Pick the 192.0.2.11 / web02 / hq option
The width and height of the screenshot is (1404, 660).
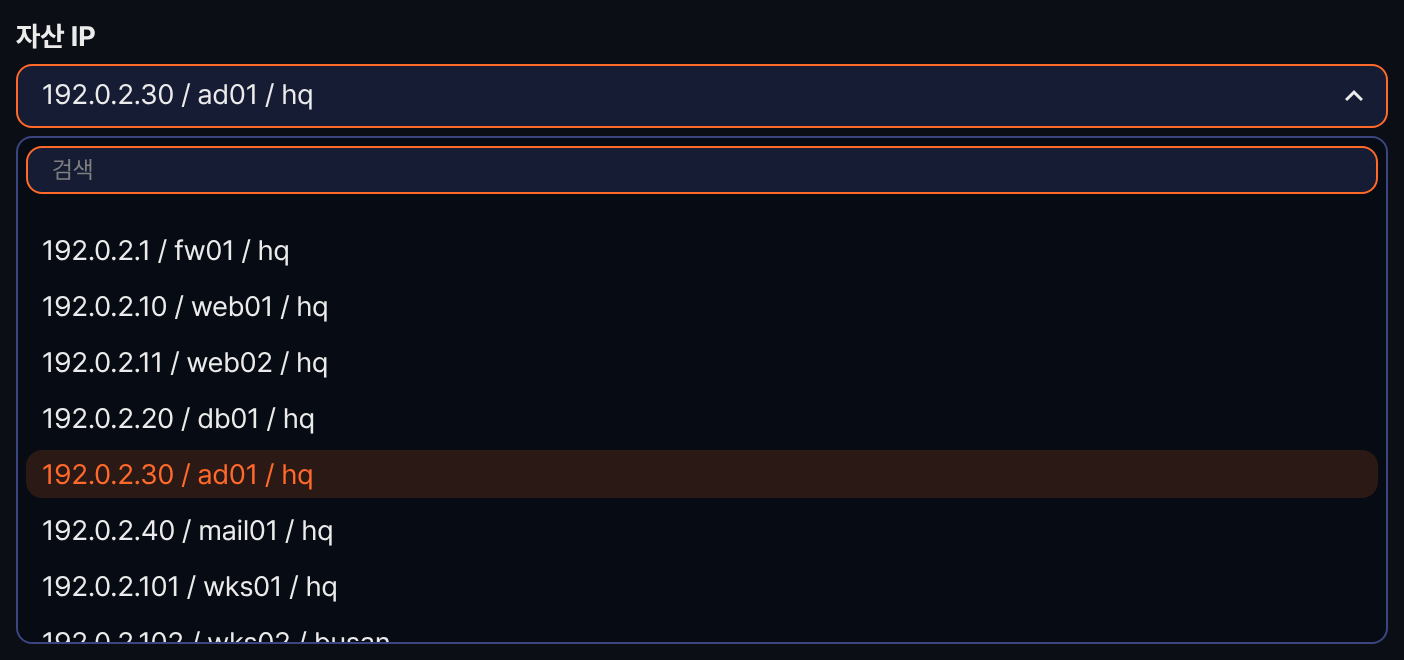(702, 362)
